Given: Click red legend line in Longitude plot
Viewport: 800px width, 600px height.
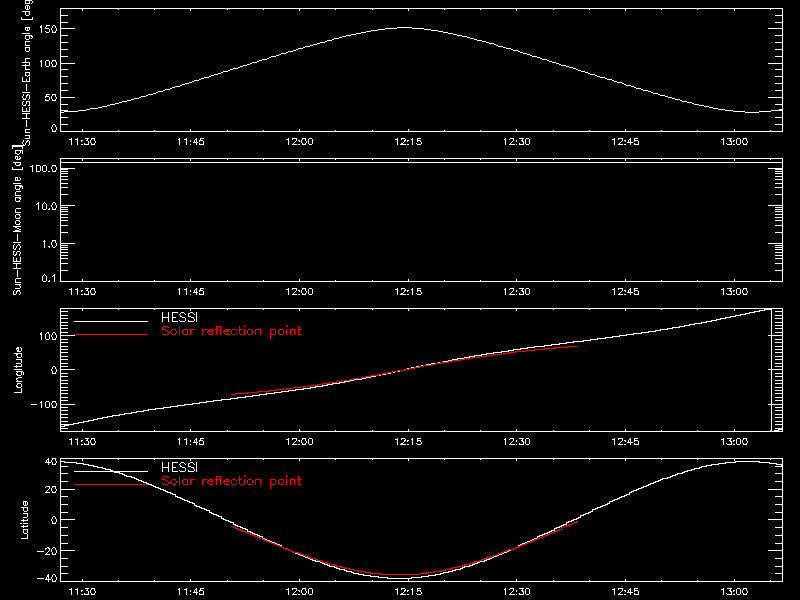Looking at the screenshot, I should click(111, 335).
